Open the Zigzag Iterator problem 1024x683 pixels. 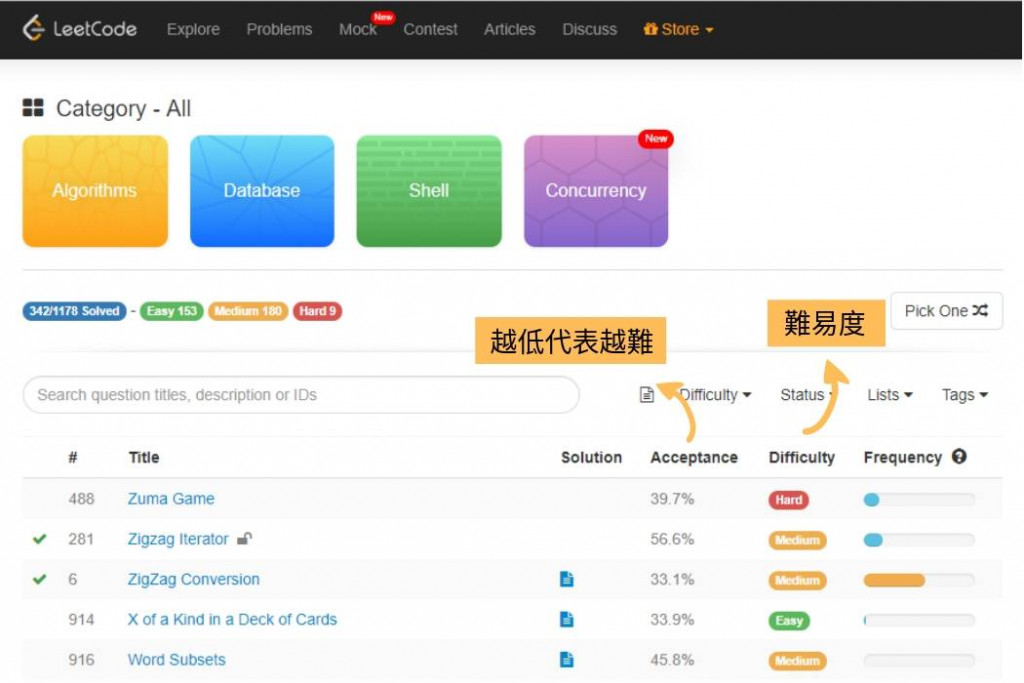(x=178, y=539)
